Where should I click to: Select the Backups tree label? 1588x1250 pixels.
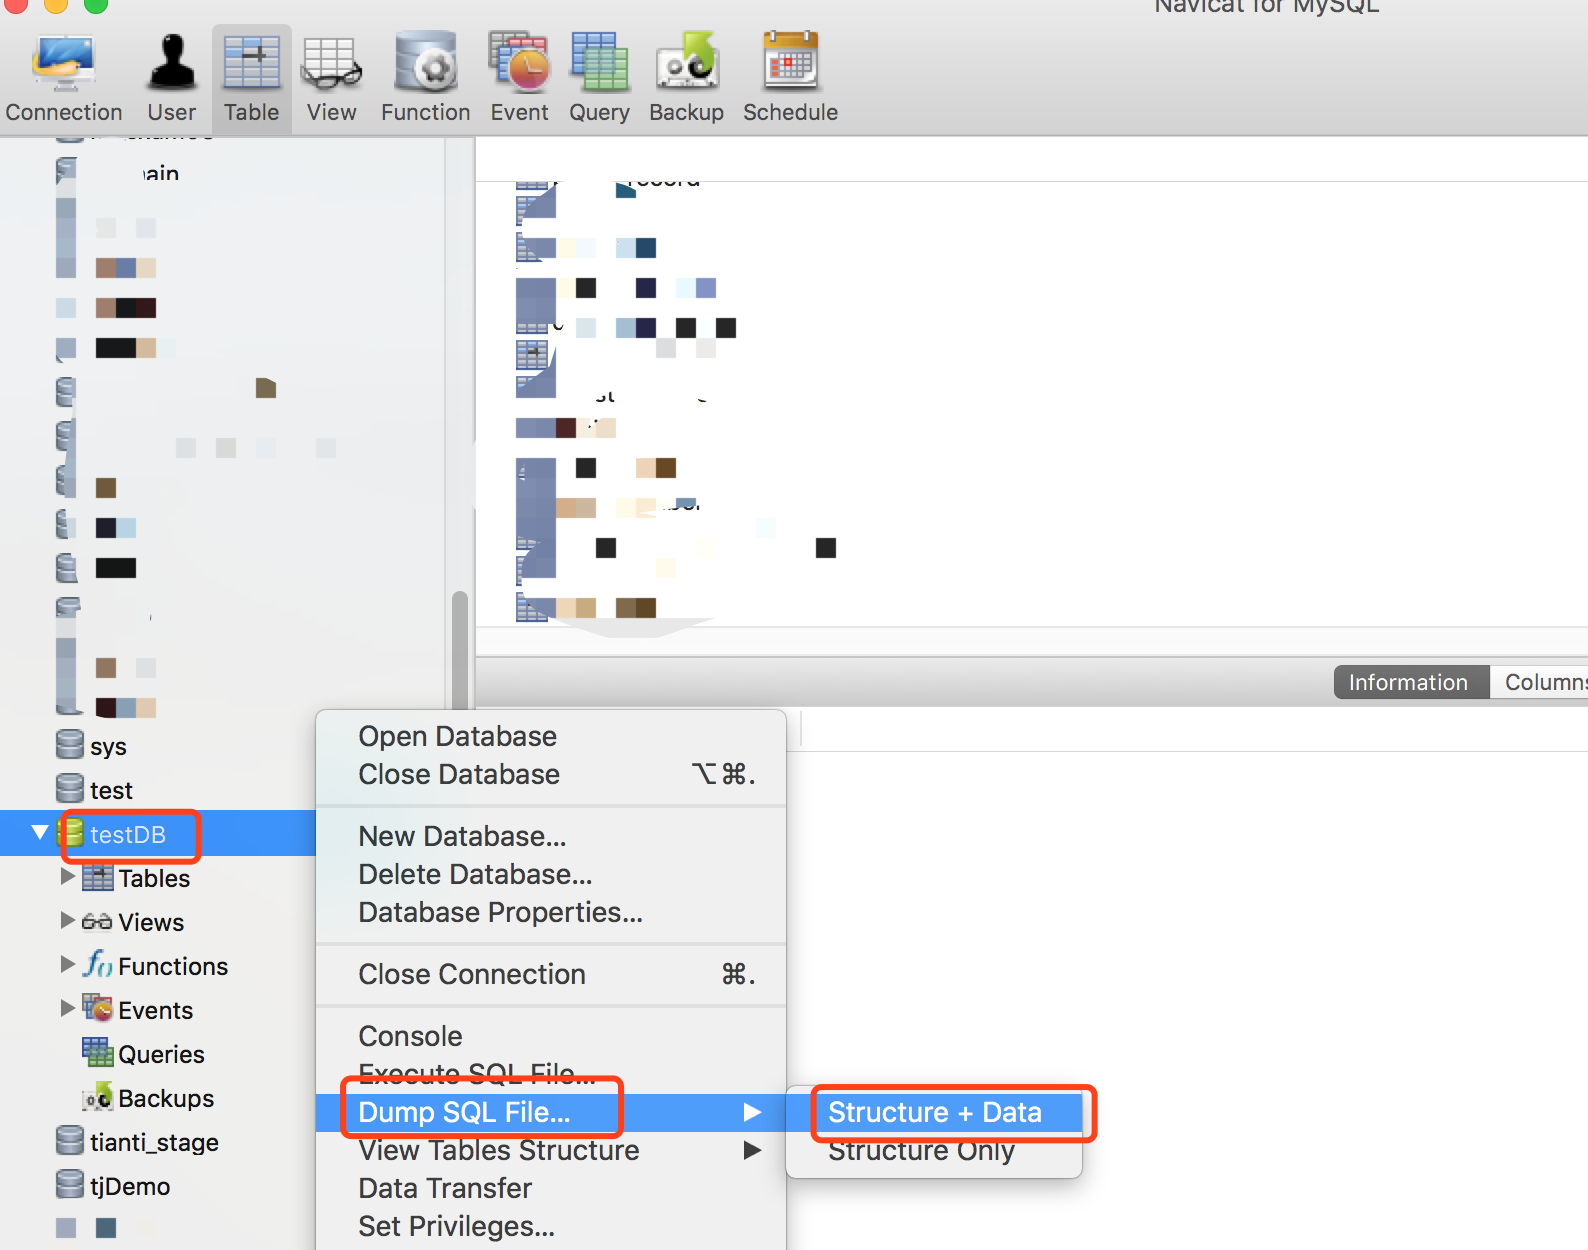(166, 1098)
